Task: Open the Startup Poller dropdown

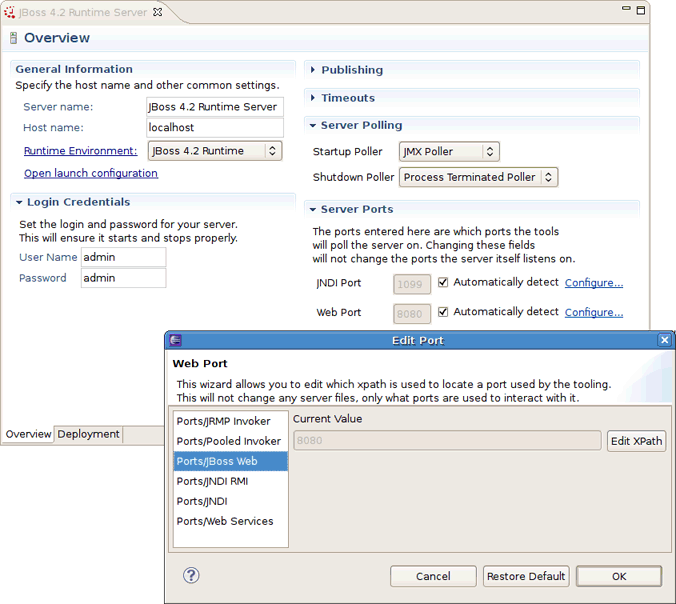Action: (449, 152)
